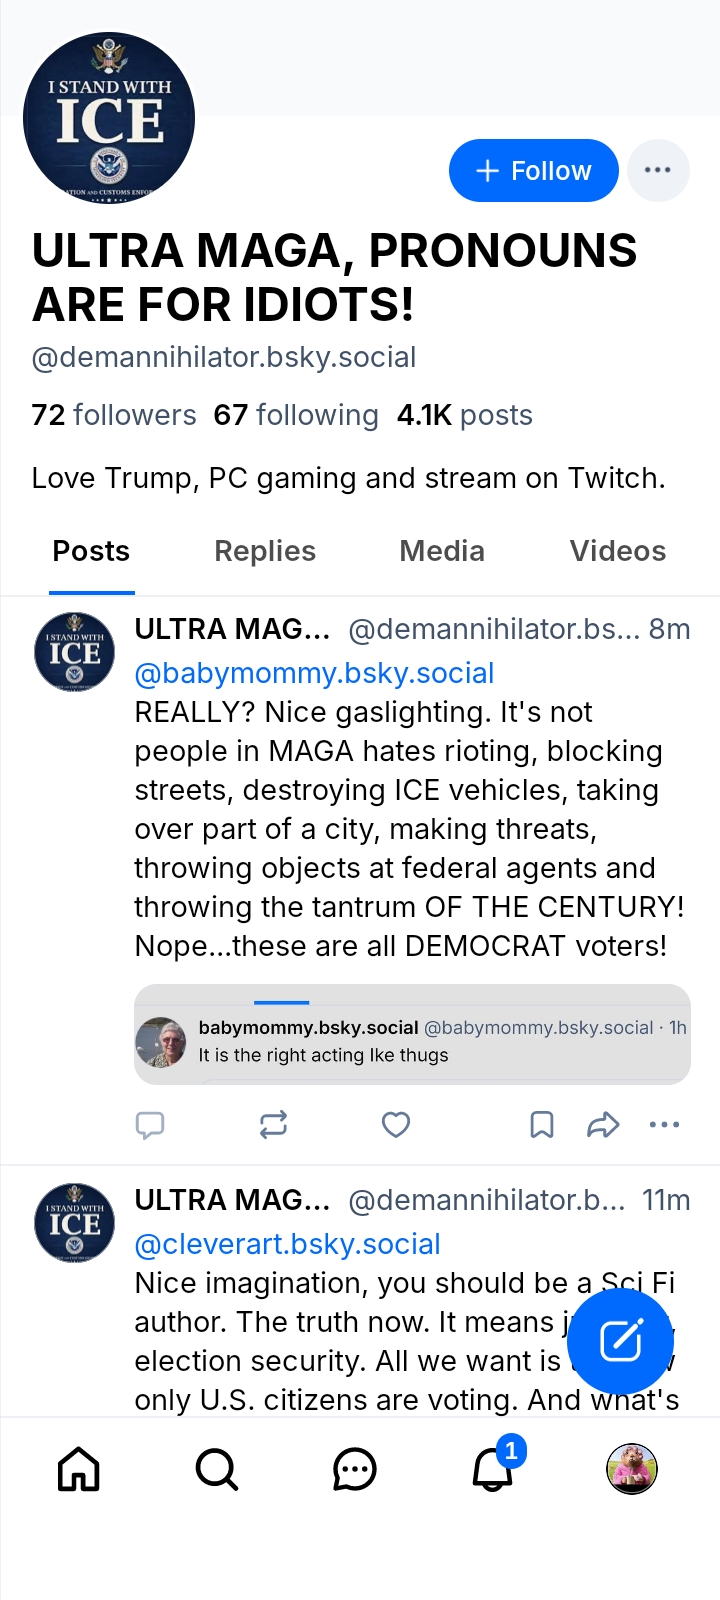This screenshot has width=720, height=1600.
Task: Open my profile from bottom avatar
Action: click(x=631, y=1469)
